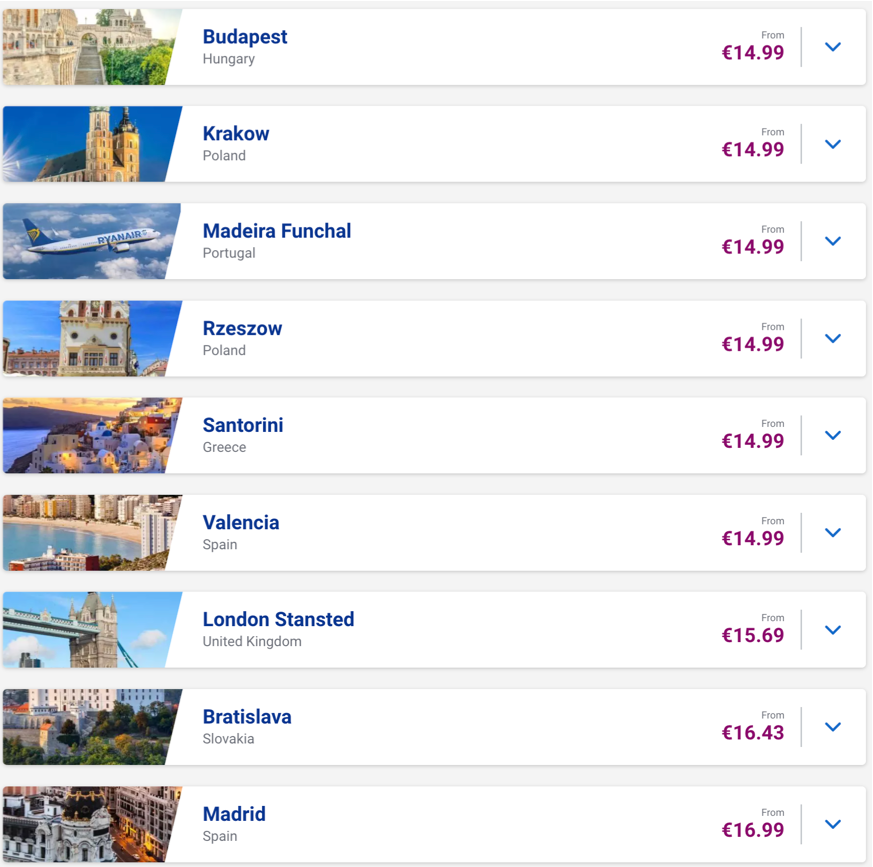This screenshot has height=867, width=873.
Task: Open the Krakow destination link
Action: (236, 134)
